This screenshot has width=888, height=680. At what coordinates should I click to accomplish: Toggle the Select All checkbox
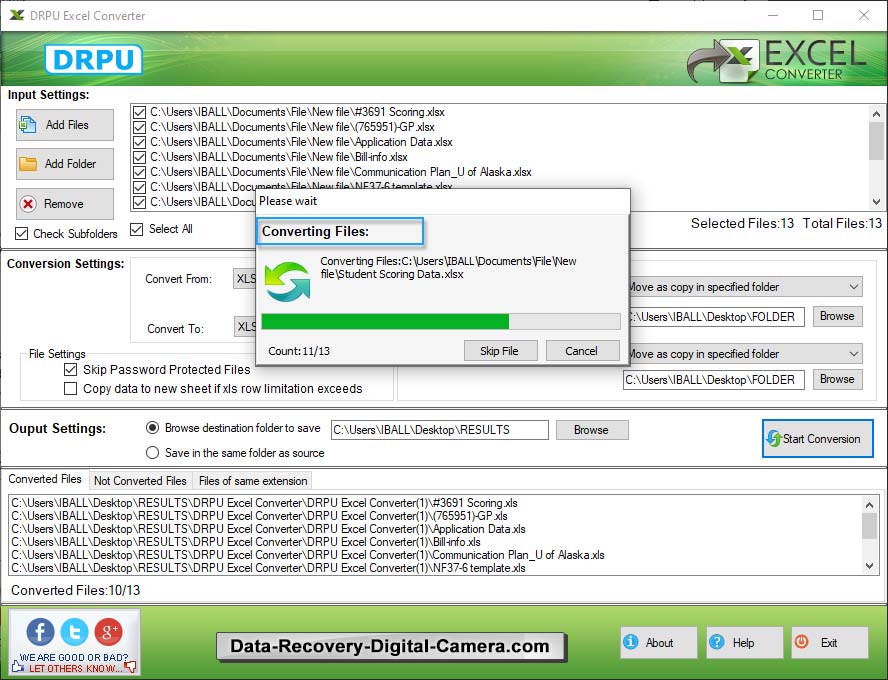(x=136, y=229)
